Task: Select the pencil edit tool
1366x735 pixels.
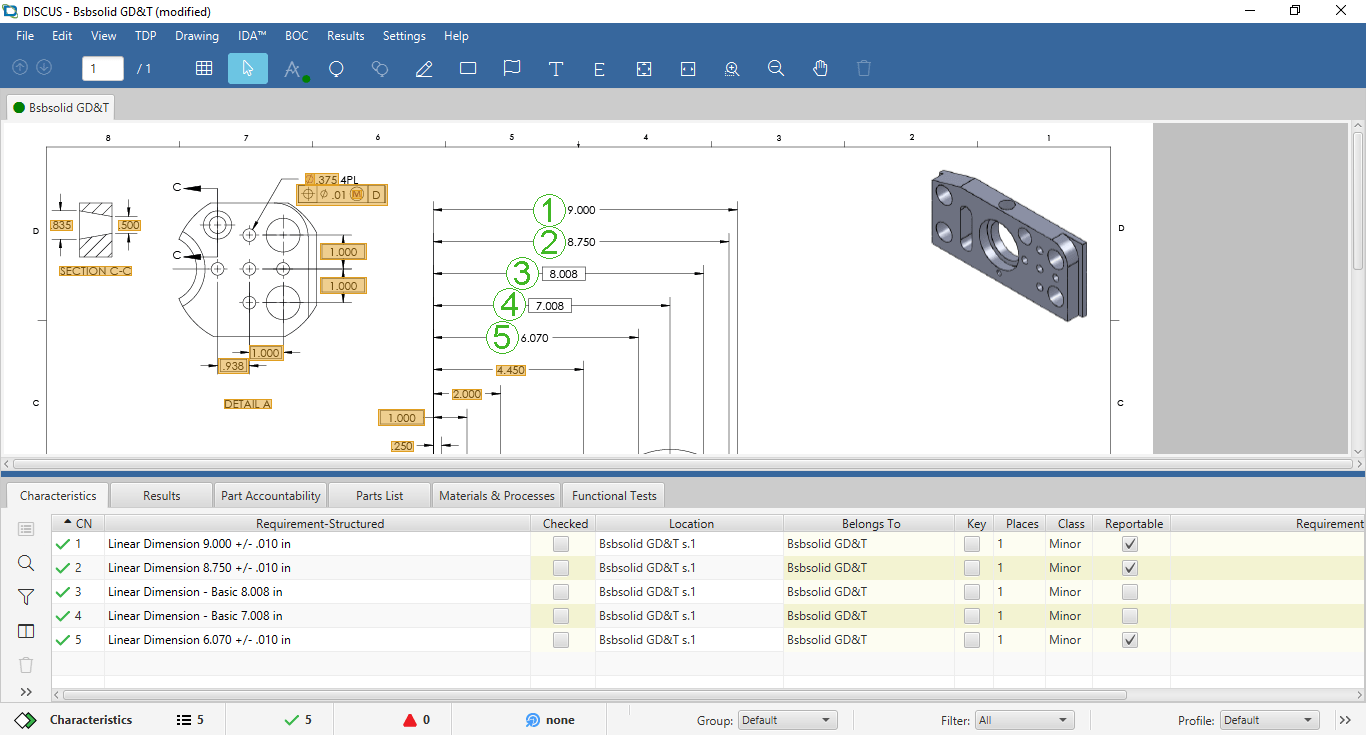Action: tap(424, 68)
